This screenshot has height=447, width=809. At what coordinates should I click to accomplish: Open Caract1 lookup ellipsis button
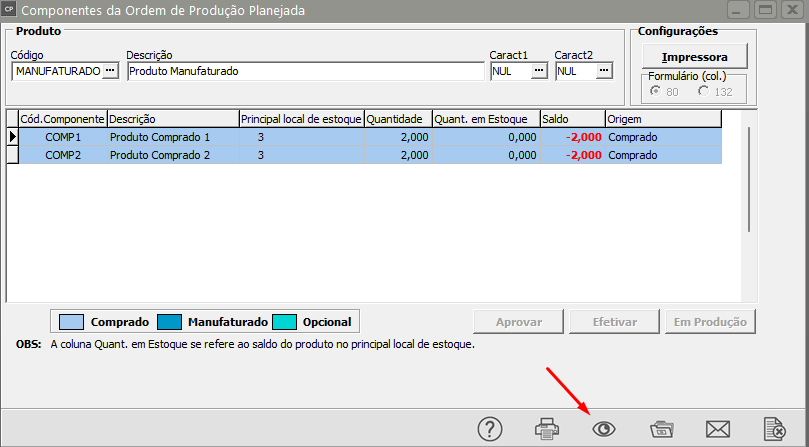tap(539, 71)
